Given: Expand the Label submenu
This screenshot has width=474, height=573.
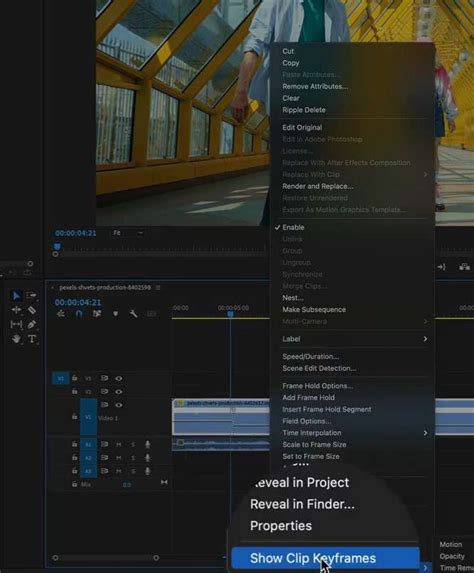Looking at the screenshot, I should (354, 339).
